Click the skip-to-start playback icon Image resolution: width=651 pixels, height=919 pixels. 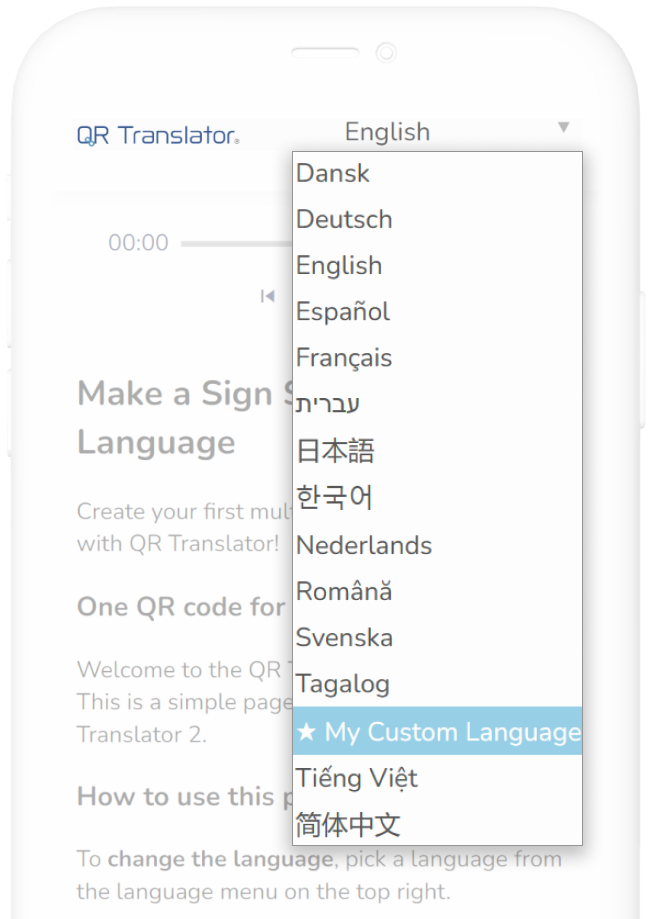[266, 296]
